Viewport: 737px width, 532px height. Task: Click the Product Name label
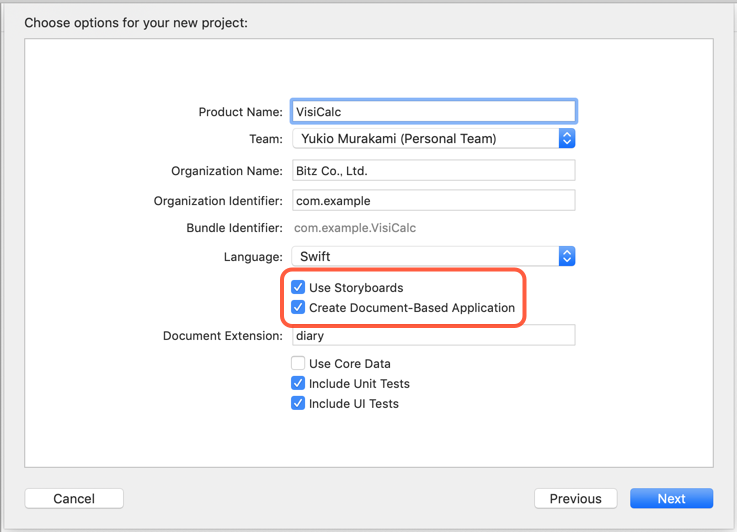(240, 112)
